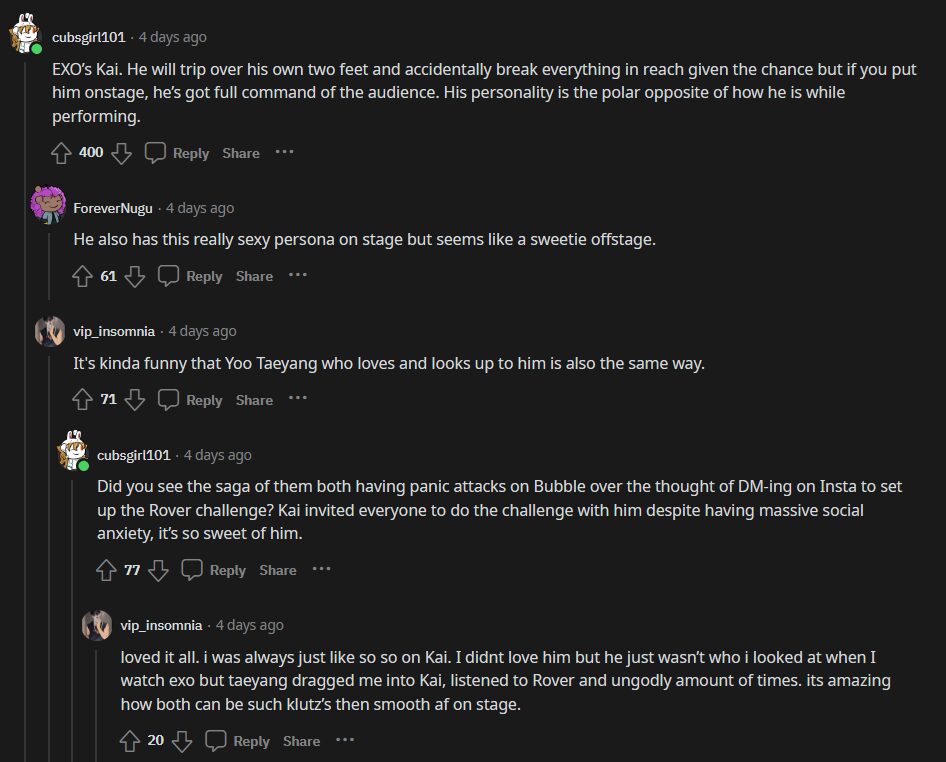
Task: Downvote ForeverNugu's sexy persona comment
Action: pyautogui.click(x=135, y=276)
